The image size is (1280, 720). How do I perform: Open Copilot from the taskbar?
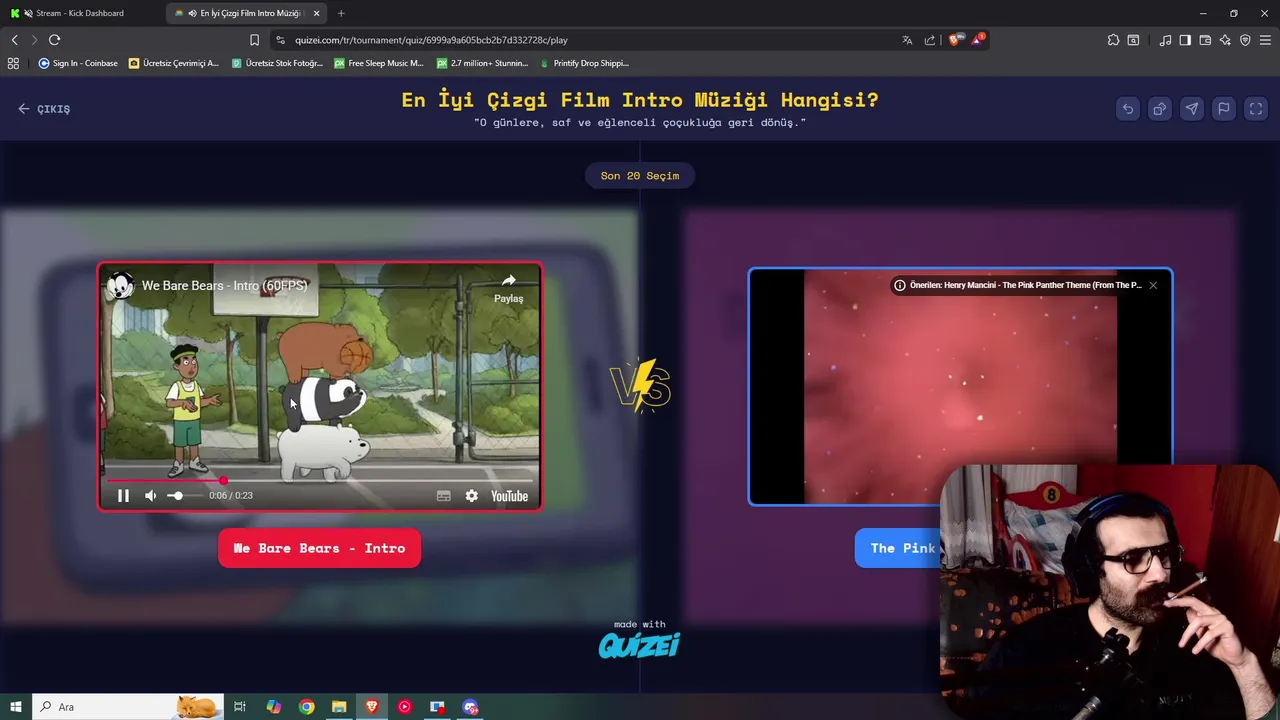(x=273, y=707)
